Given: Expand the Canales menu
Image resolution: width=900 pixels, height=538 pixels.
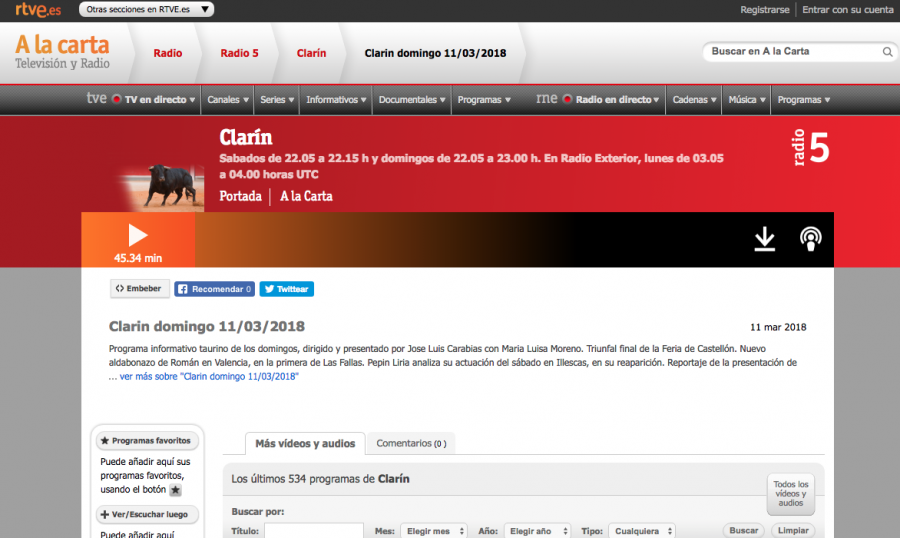Looking at the screenshot, I should [228, 100].
